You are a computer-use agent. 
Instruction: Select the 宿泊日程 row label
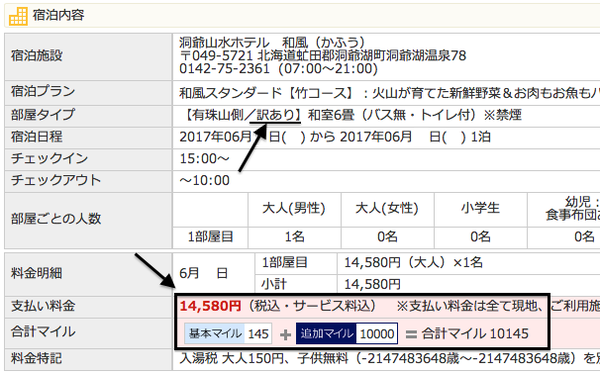point(37,137)
